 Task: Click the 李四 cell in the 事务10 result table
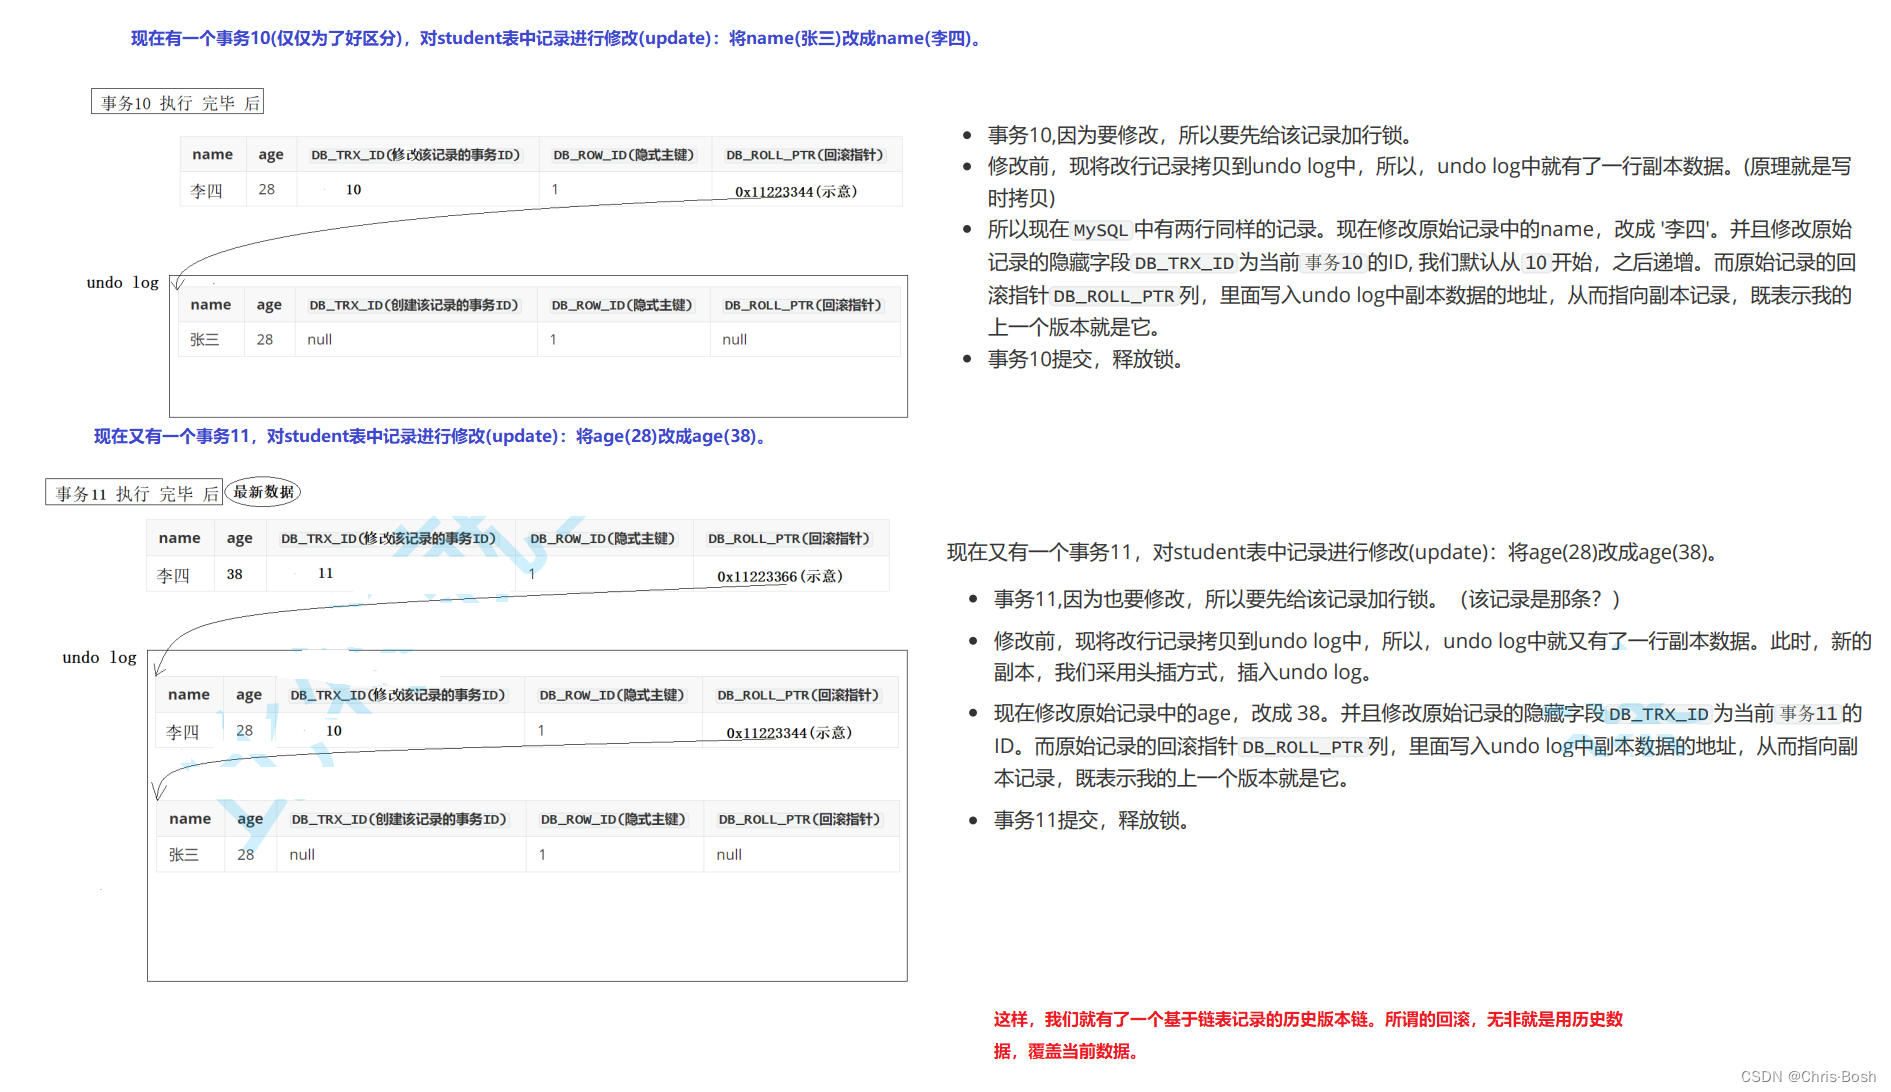tap(206, 190)
